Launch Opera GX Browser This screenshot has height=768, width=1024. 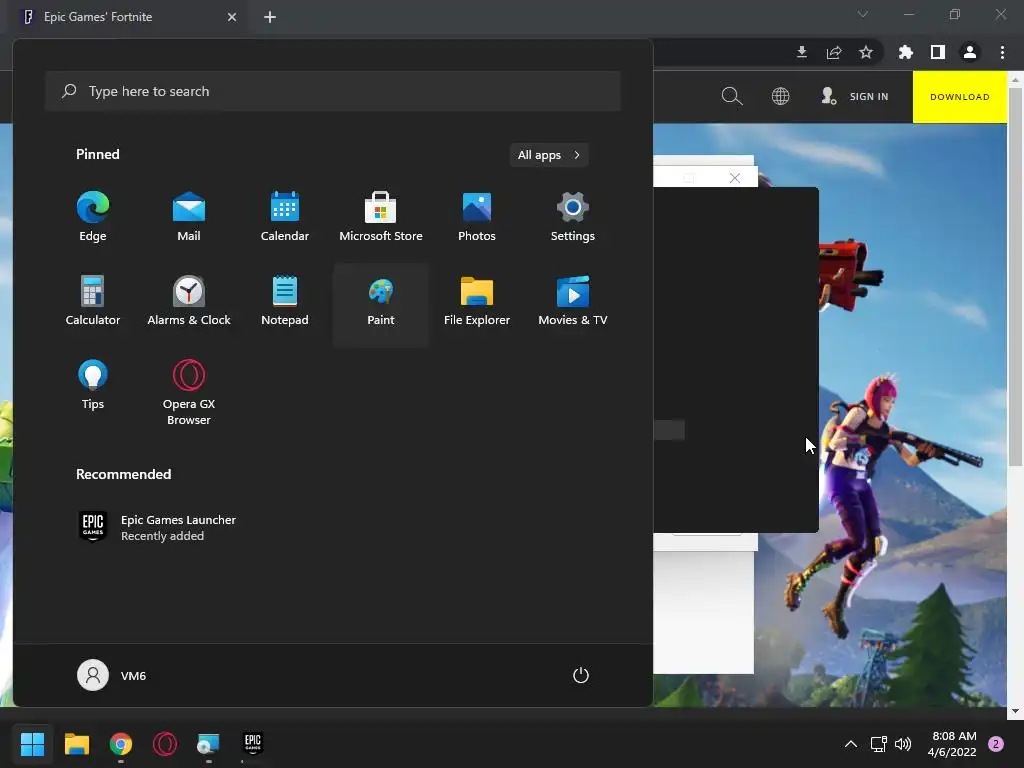click(x=189, y=392)
